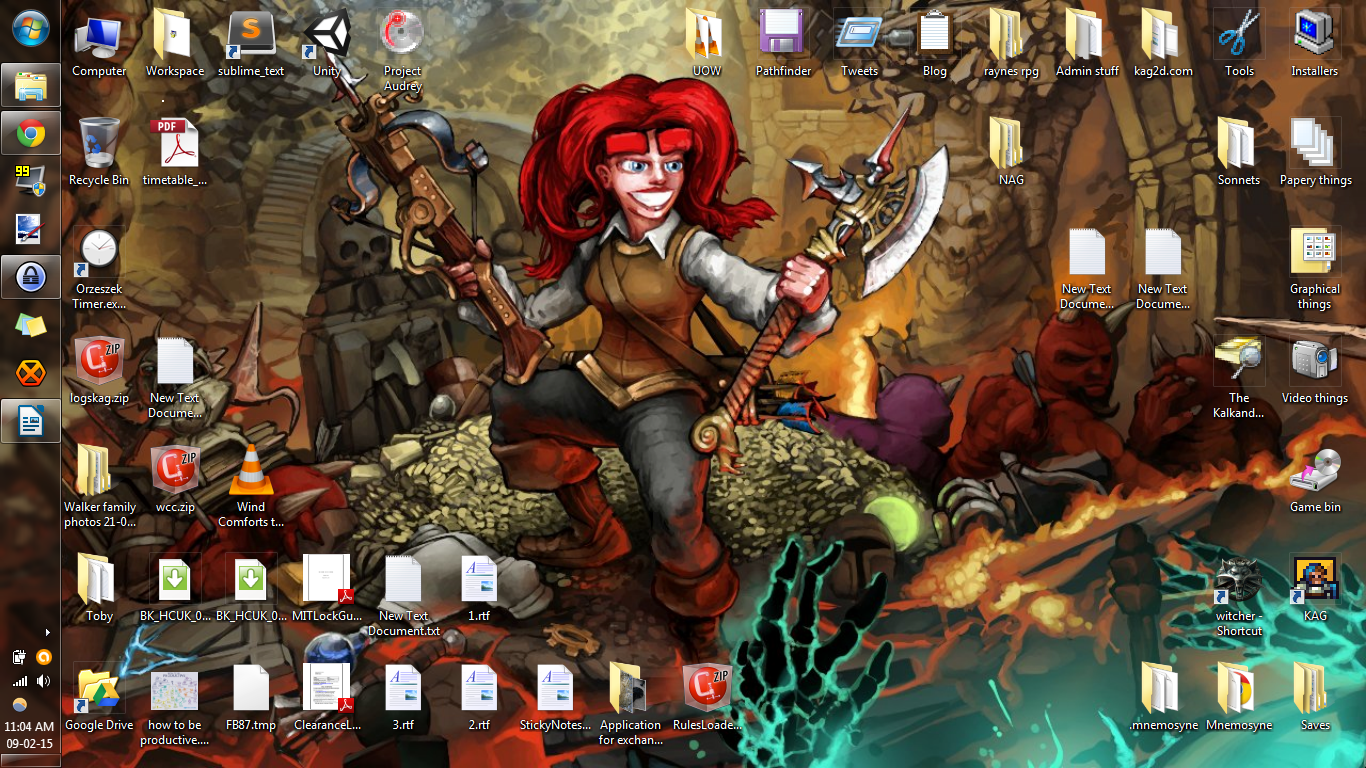This screenshot has height=768, width=1366.
Task: Open Google Chrome from taskbar
Action: click(x=30, y=133)
